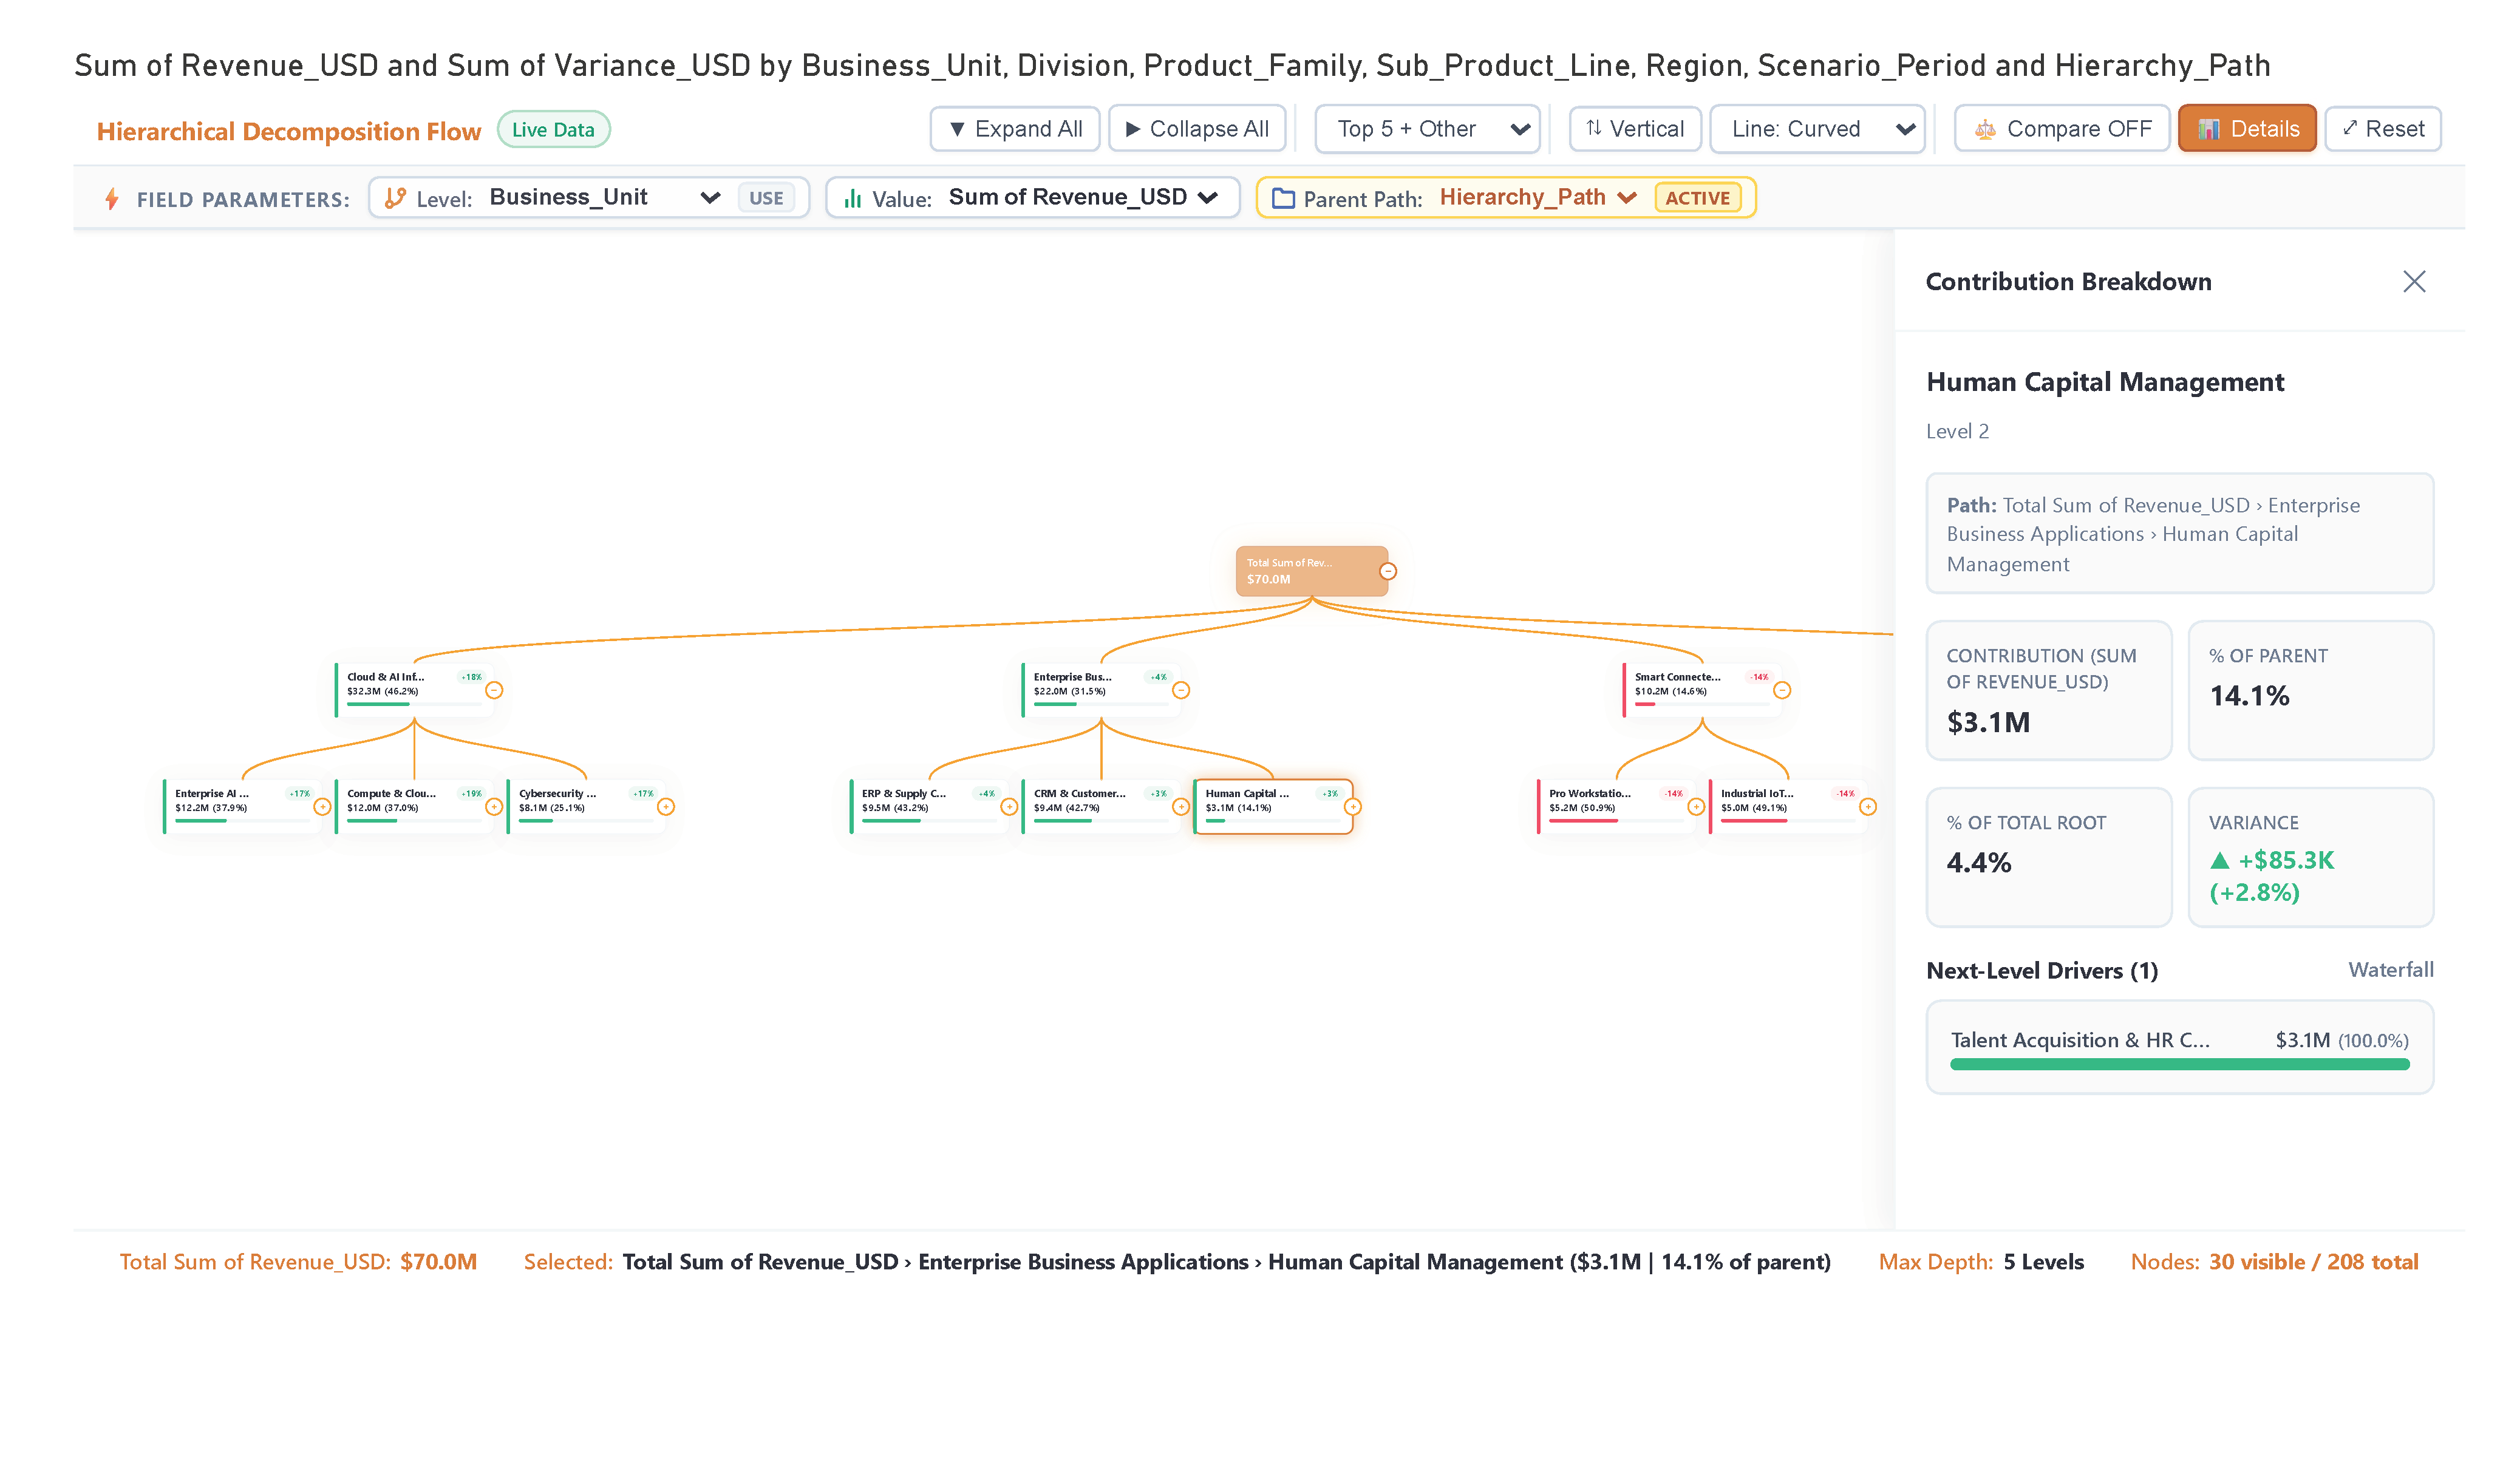Viewport: 2520px width, 1457px height.
Task: Expand the ERP & Supply C... node
Action: point(1009,807)
